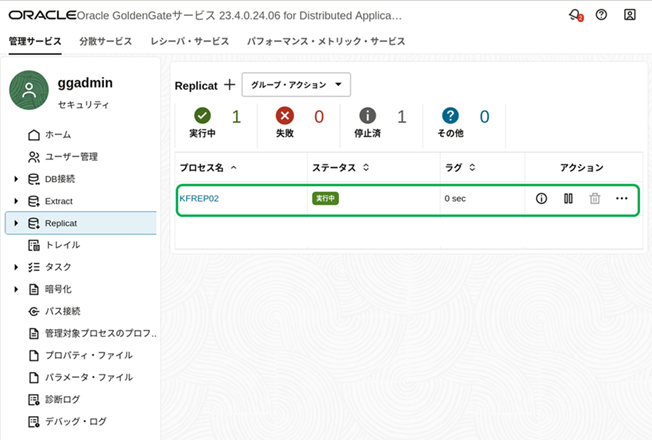The width and height of the screenshot is (652, 440).
Task: Click the plus icon to add Replicat
Action: [230, 85]
